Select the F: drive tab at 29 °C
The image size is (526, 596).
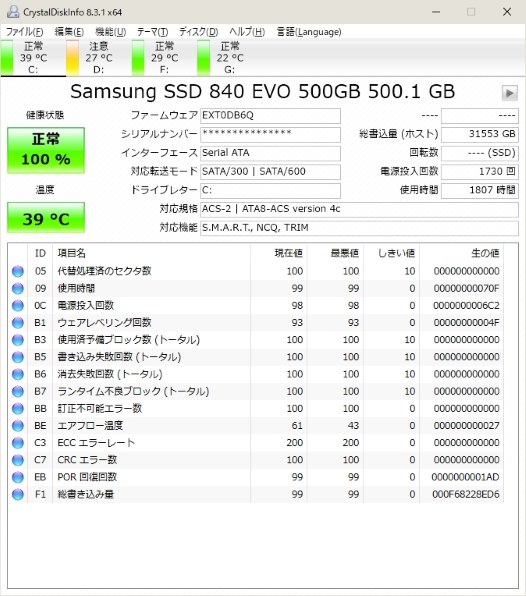(164, 58)
